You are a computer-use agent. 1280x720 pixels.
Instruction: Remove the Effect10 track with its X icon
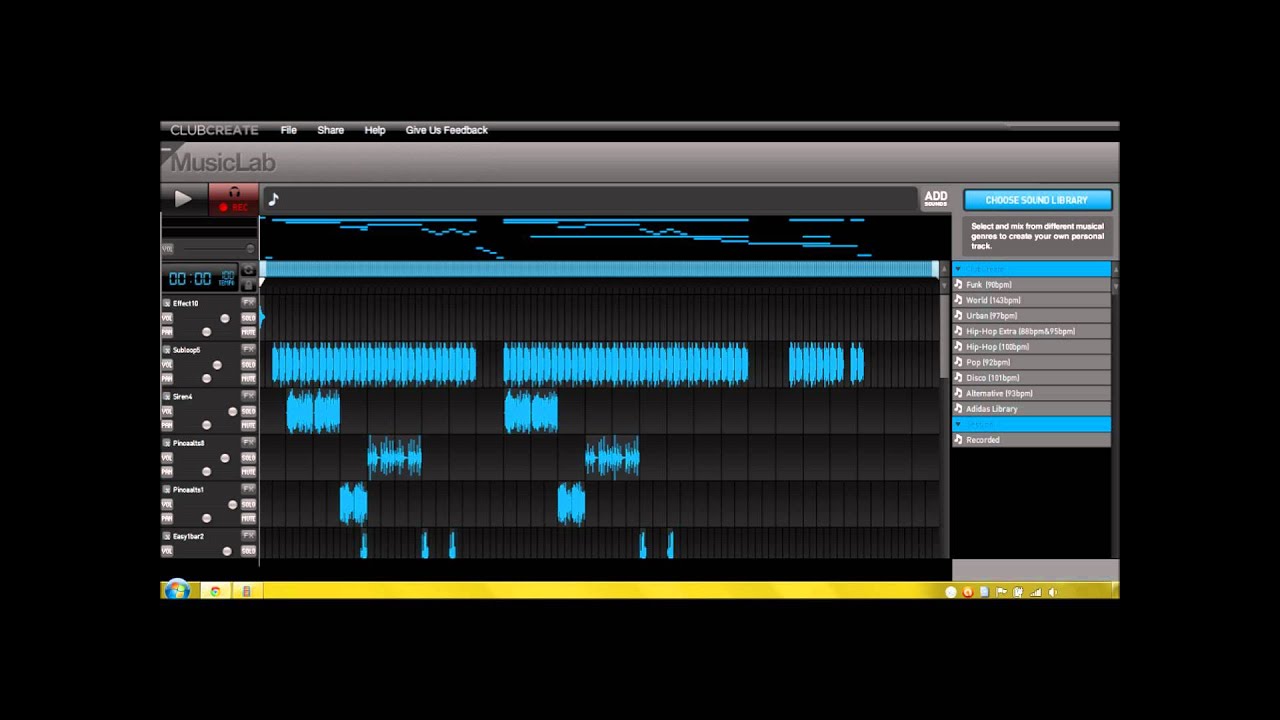(x=167, y=303)
